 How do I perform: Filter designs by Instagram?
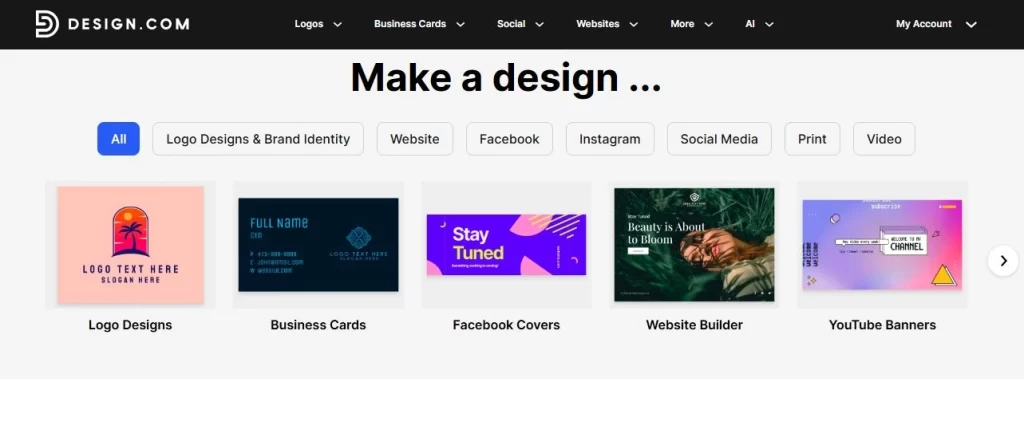pyautogui.click(x=610, y=138)
